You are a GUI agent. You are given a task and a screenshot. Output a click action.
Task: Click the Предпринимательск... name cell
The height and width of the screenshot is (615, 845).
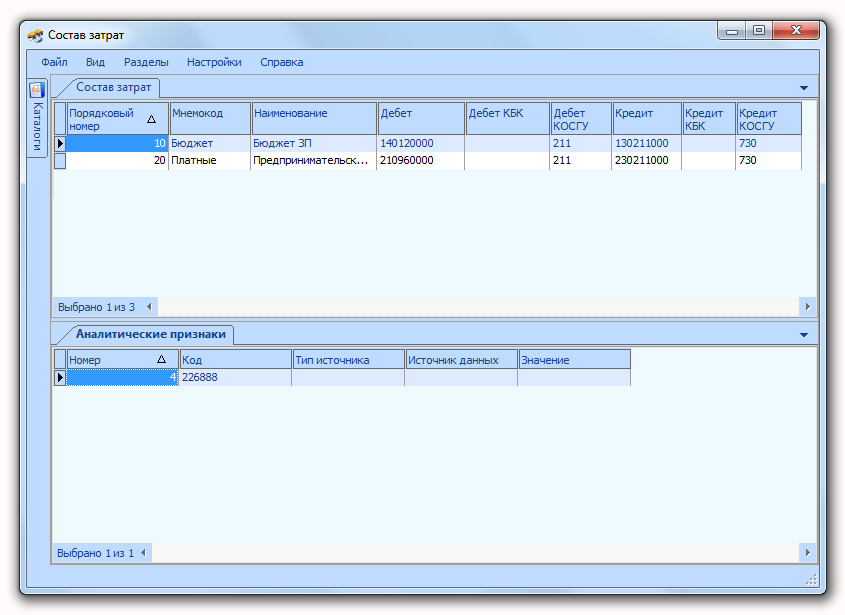(x=314, y=161)
